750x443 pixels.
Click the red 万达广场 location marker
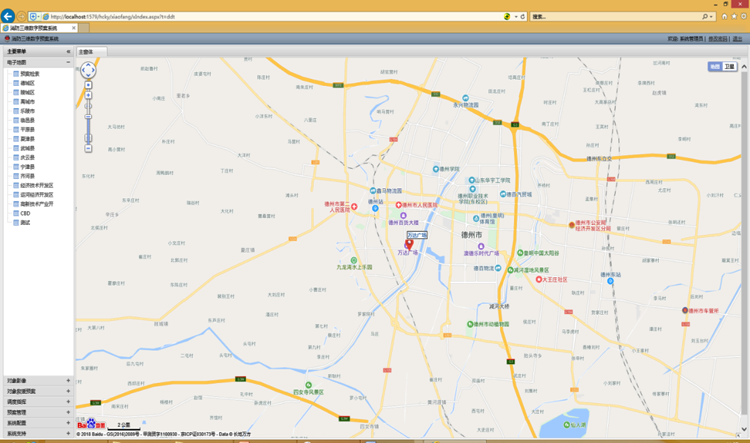407,246
